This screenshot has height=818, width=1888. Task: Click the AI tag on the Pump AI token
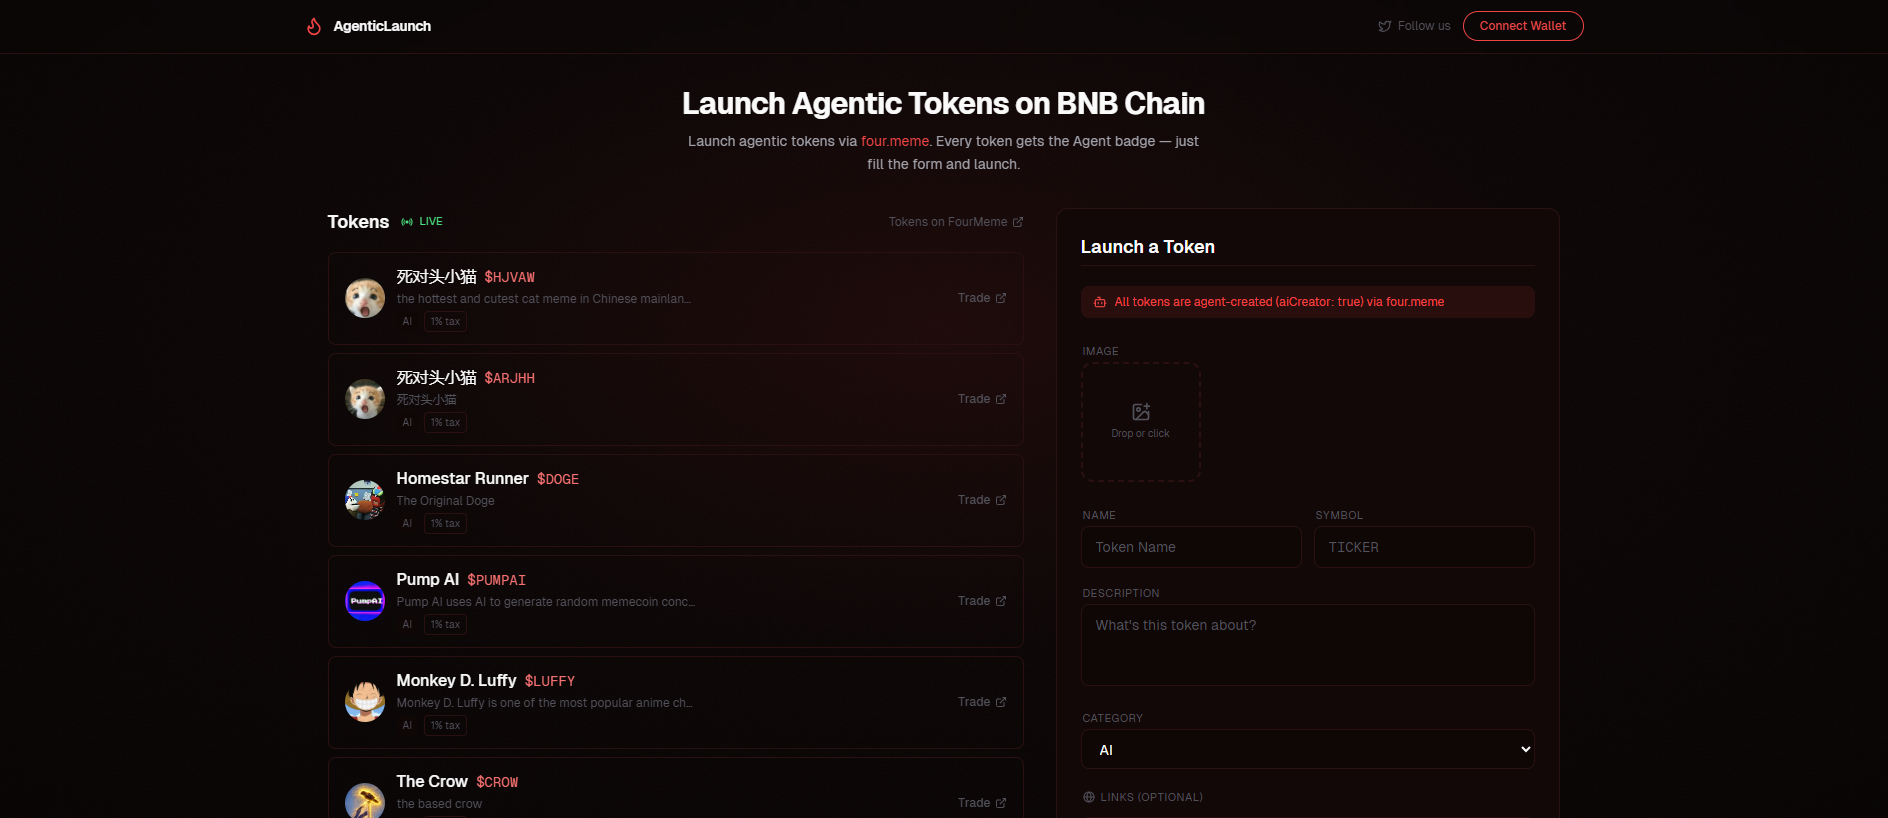(x=407, y=625)
